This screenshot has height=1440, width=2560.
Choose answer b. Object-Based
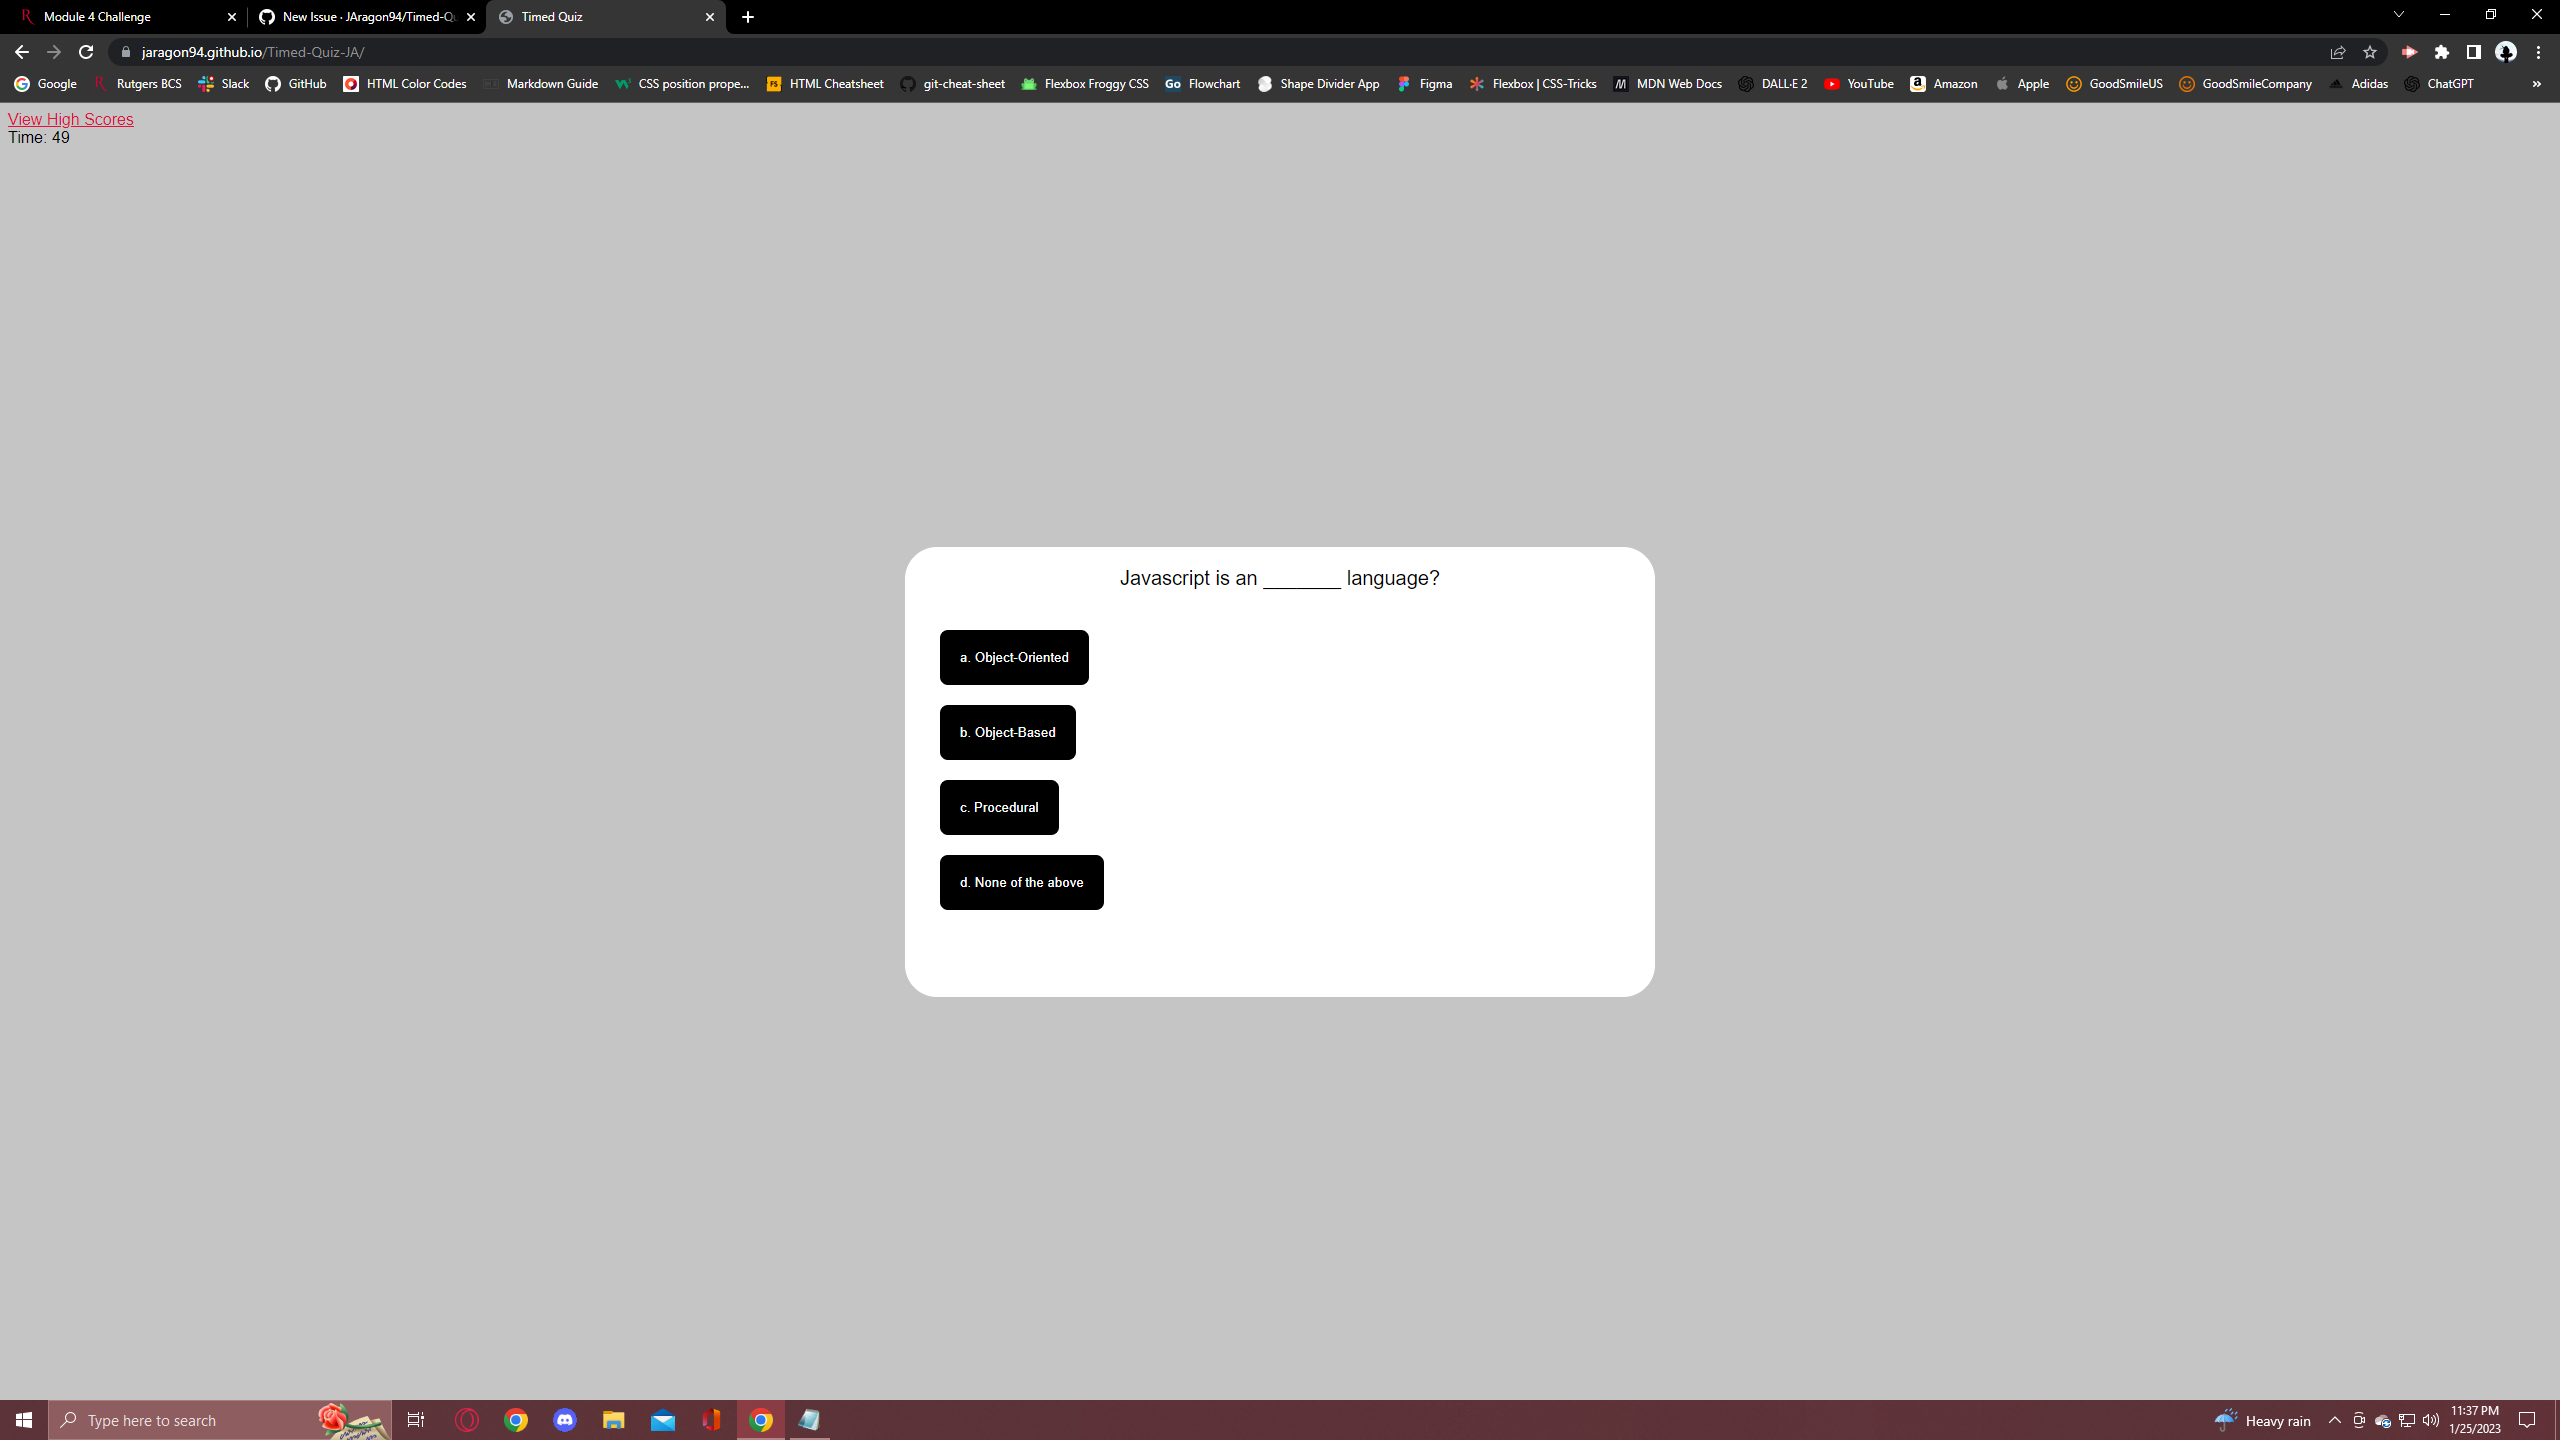pos(1007,732)
